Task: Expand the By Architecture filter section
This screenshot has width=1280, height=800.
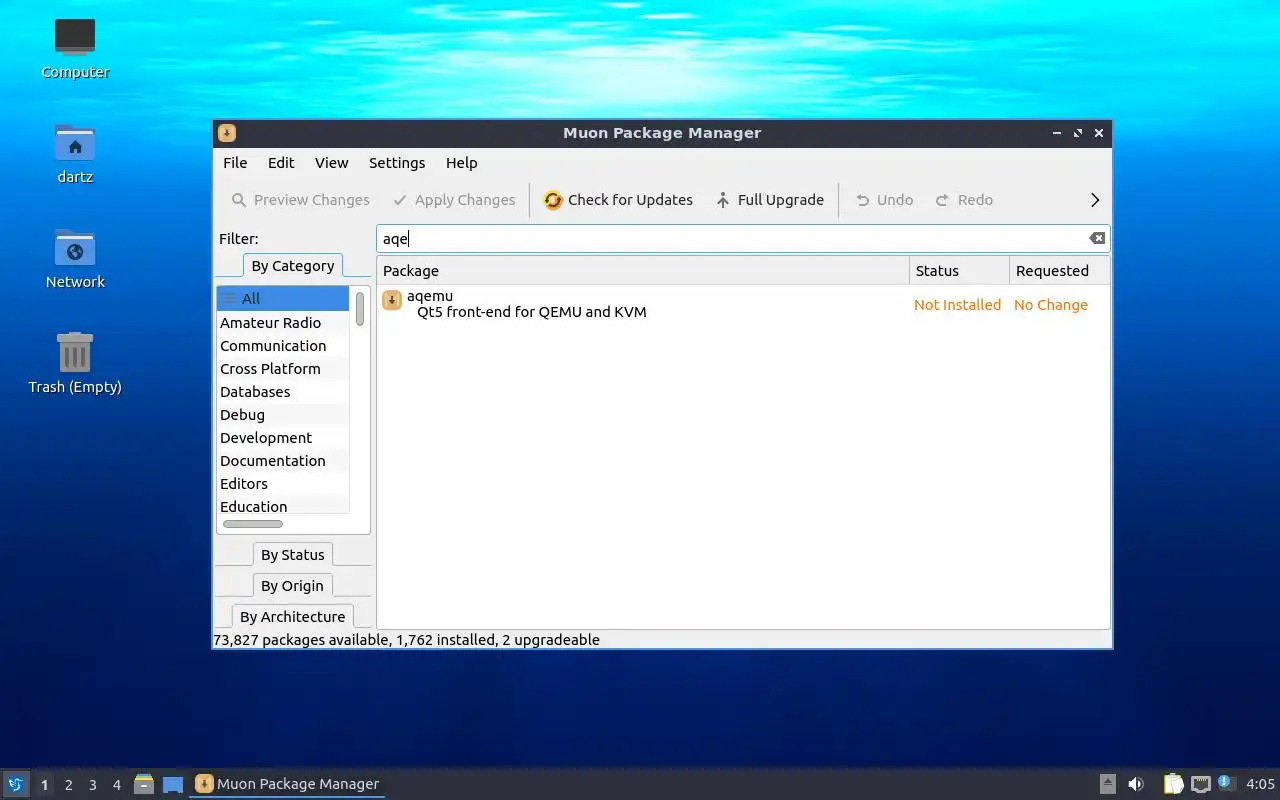Action: tap(293, 617)
